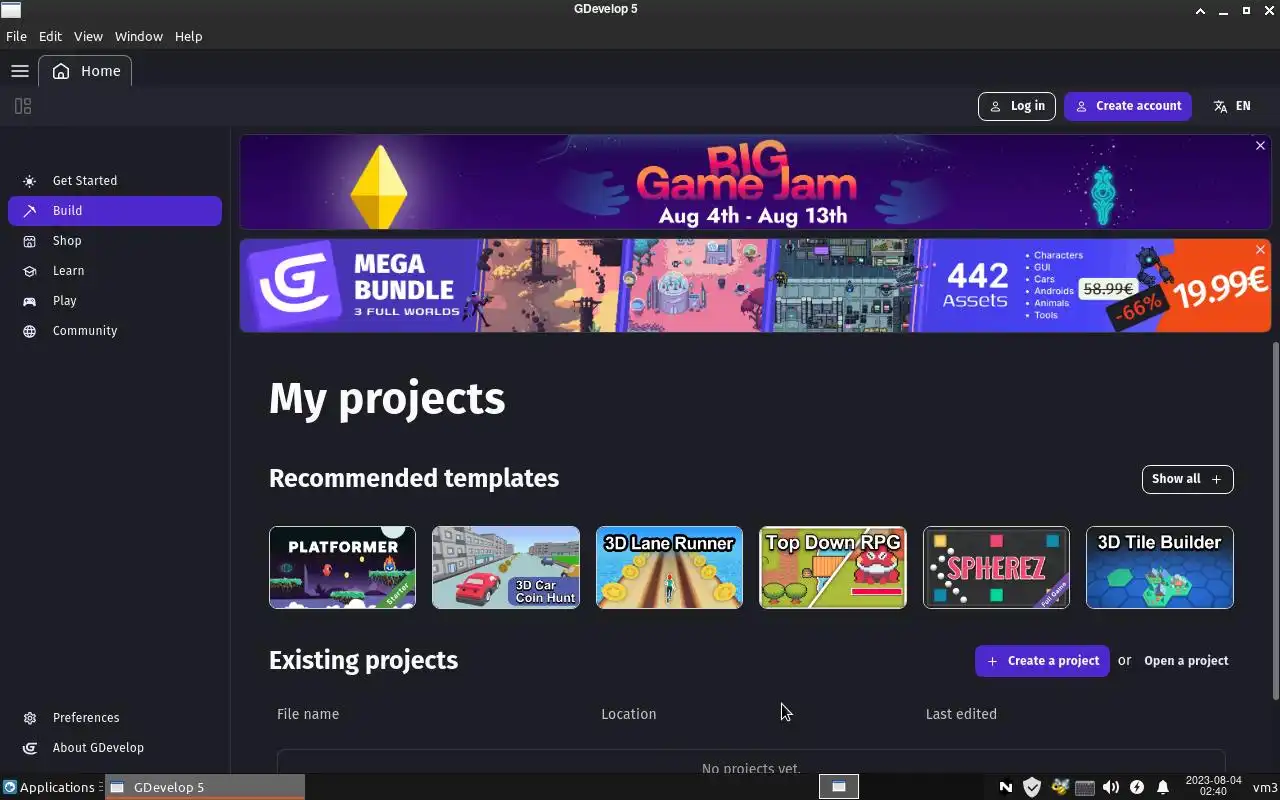Open the Top Down RPG template
The image size is (1280, 800).
click(833, 567)
